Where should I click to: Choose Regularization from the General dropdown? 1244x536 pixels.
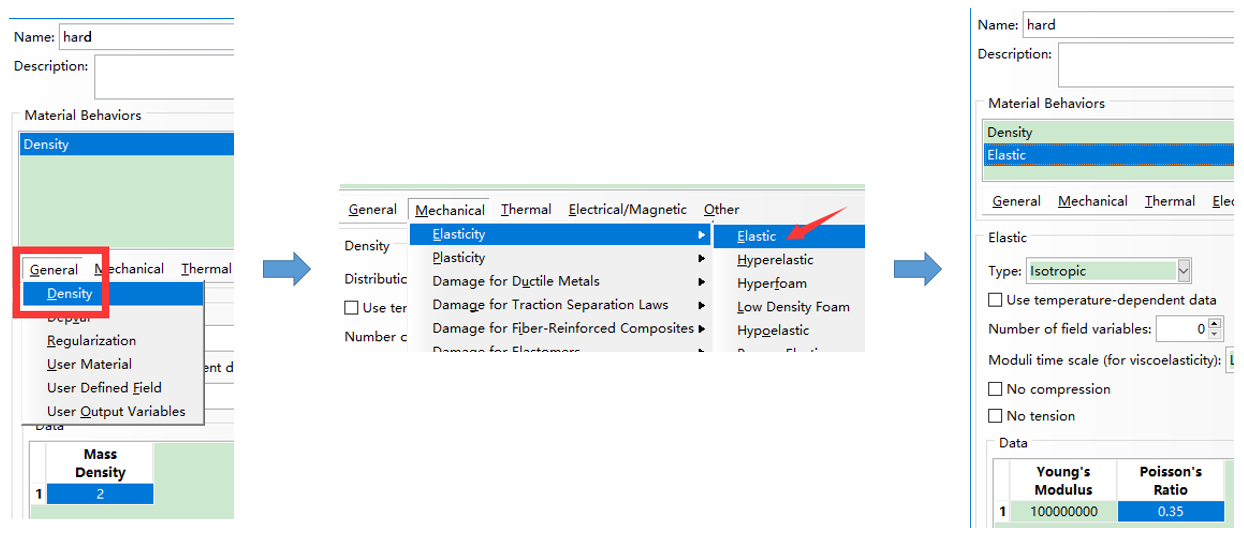(91, 341)
